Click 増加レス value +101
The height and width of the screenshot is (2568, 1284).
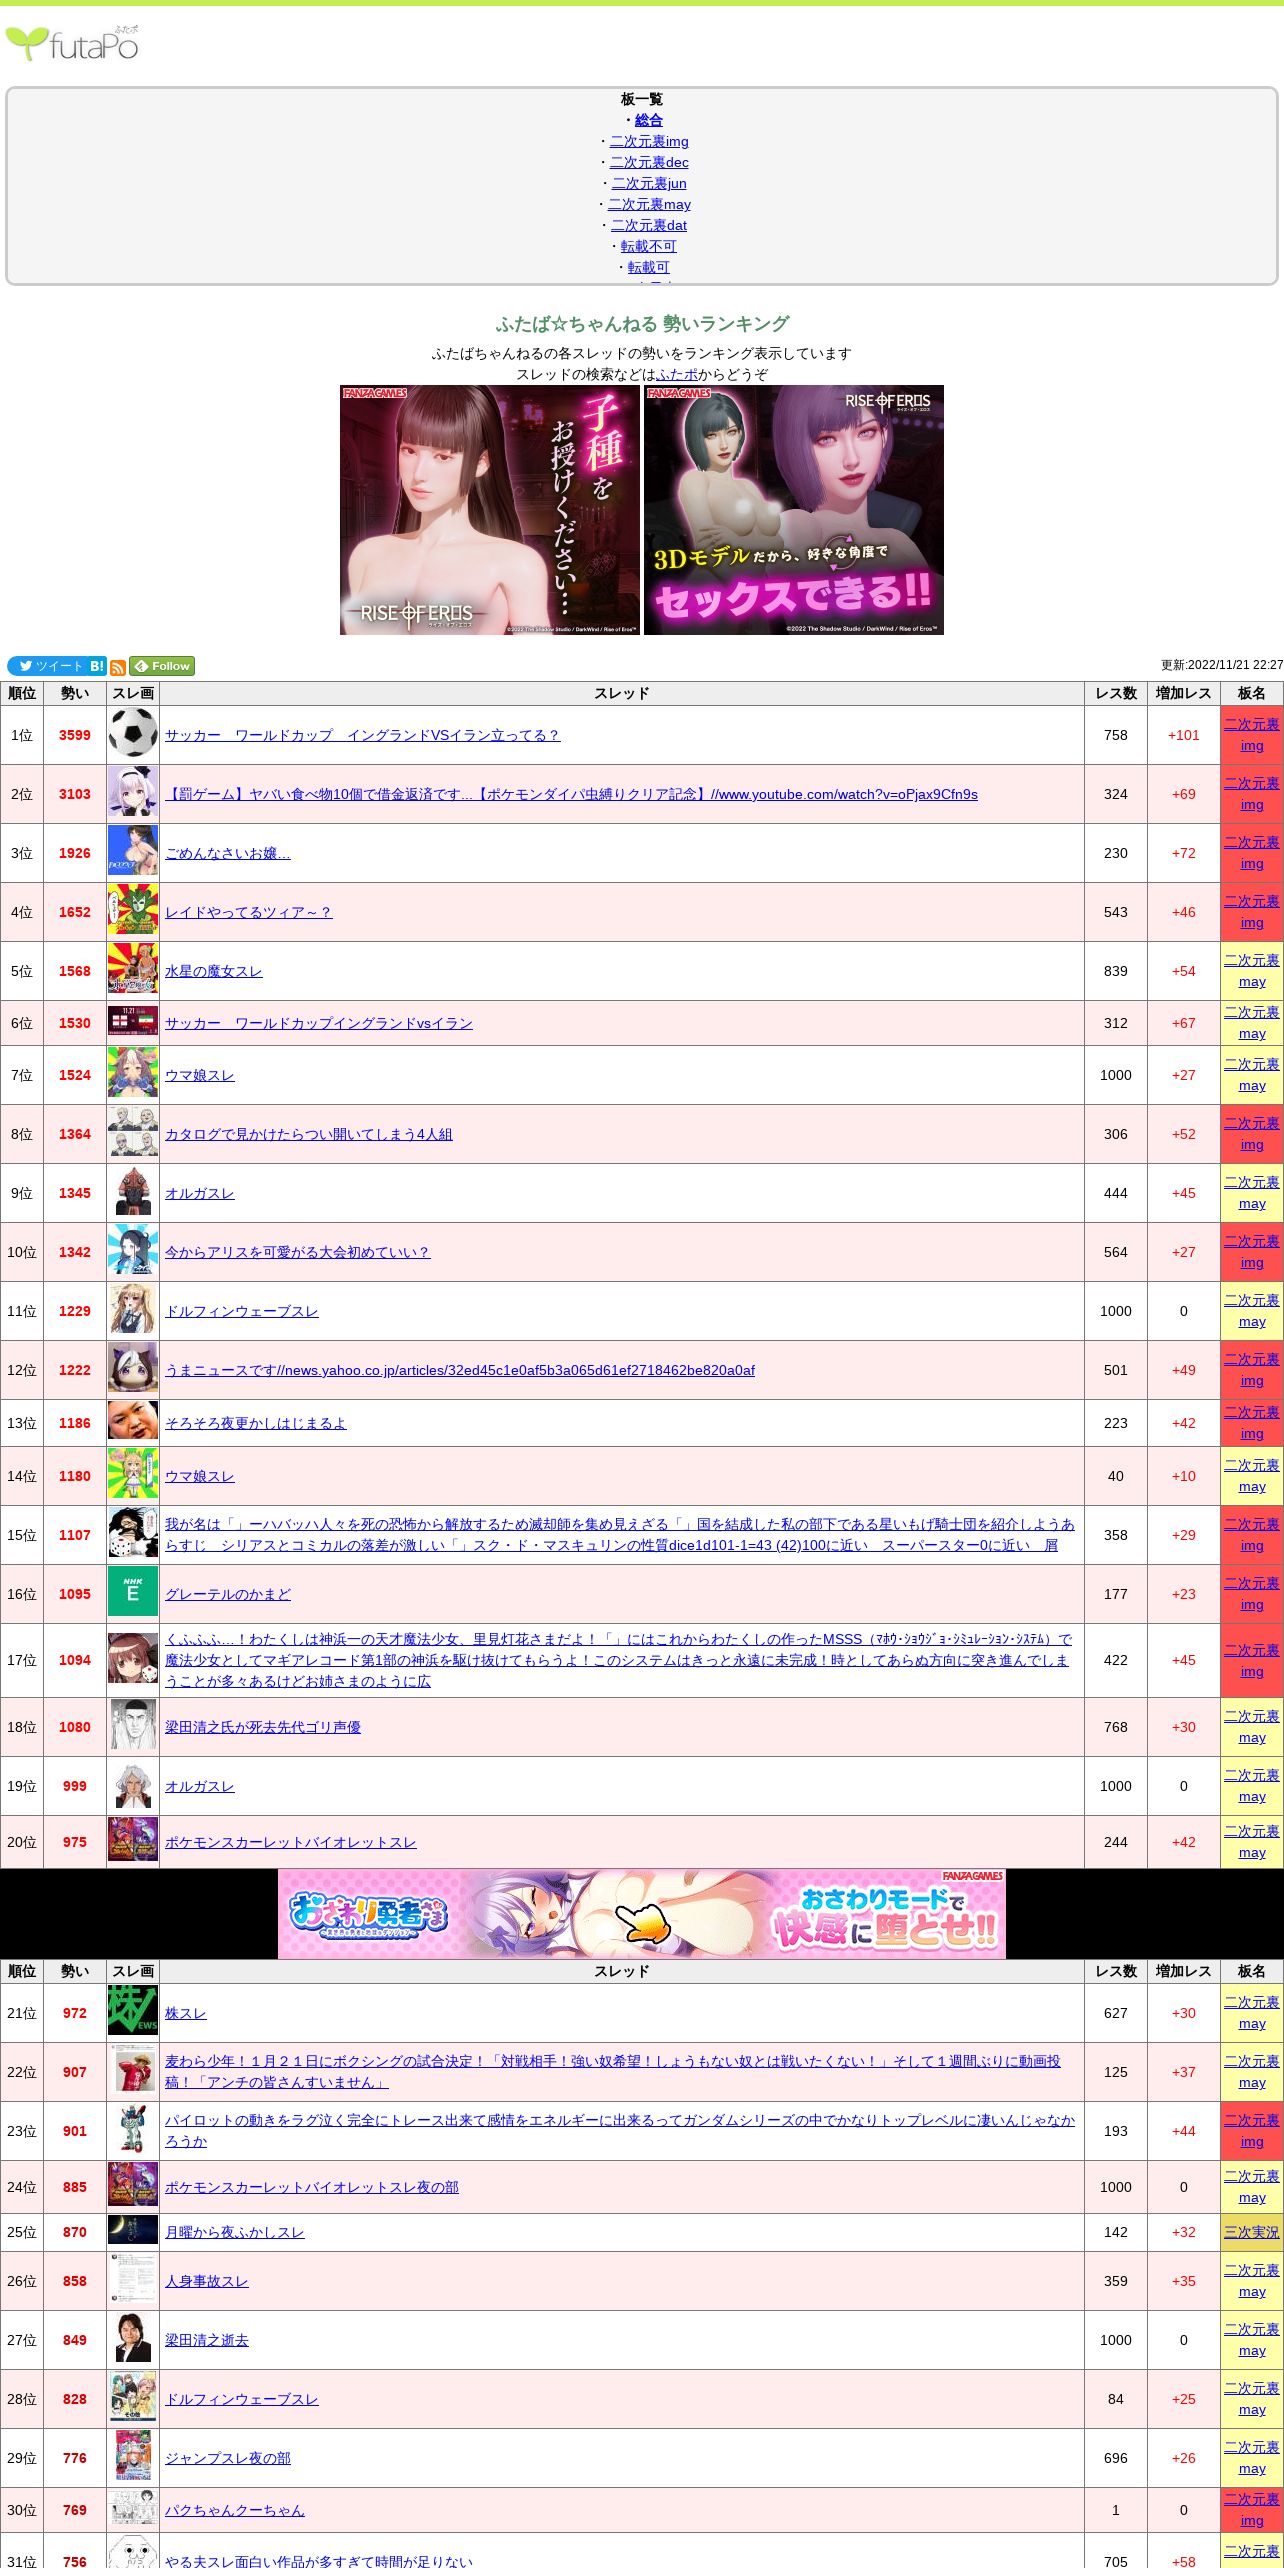pyautogui.click(x=1183, y=735)
